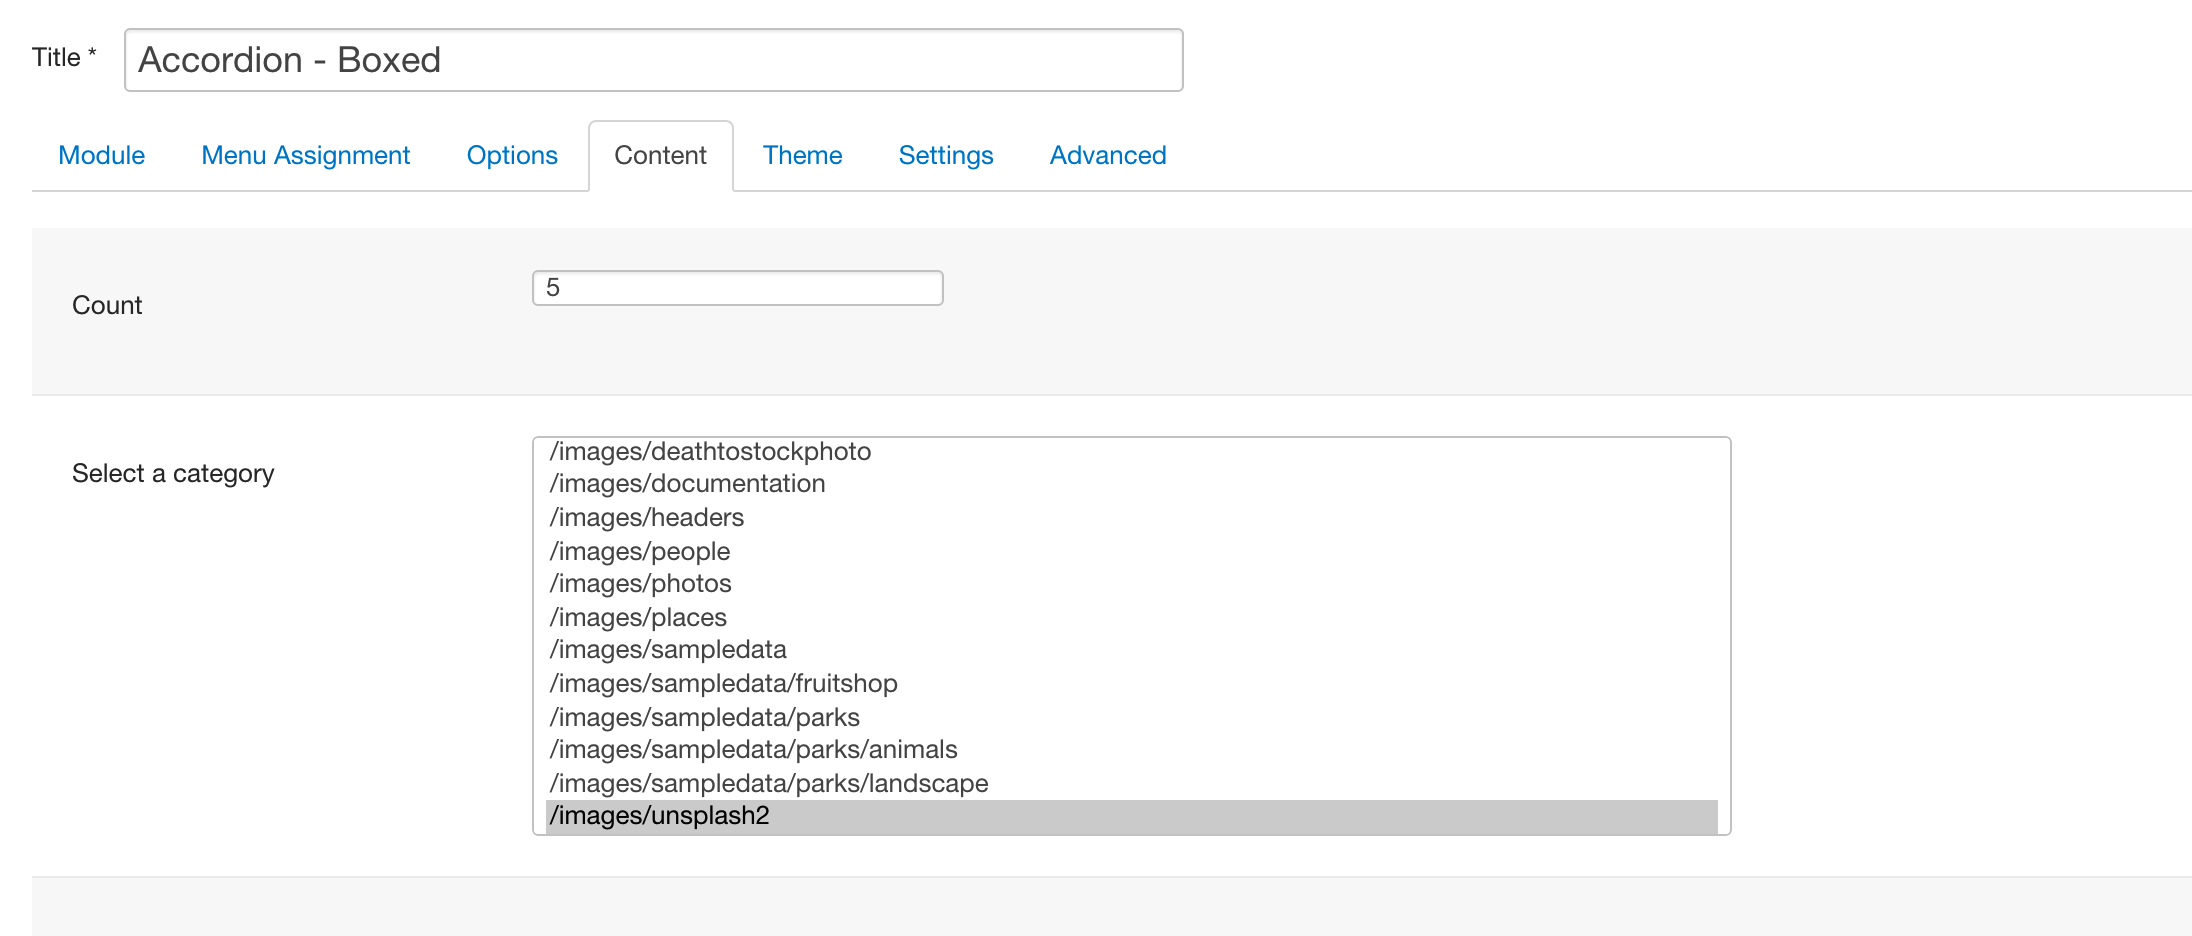2192x936 pixels.
Task: Open the Advanced tab
Action: 1108,155
